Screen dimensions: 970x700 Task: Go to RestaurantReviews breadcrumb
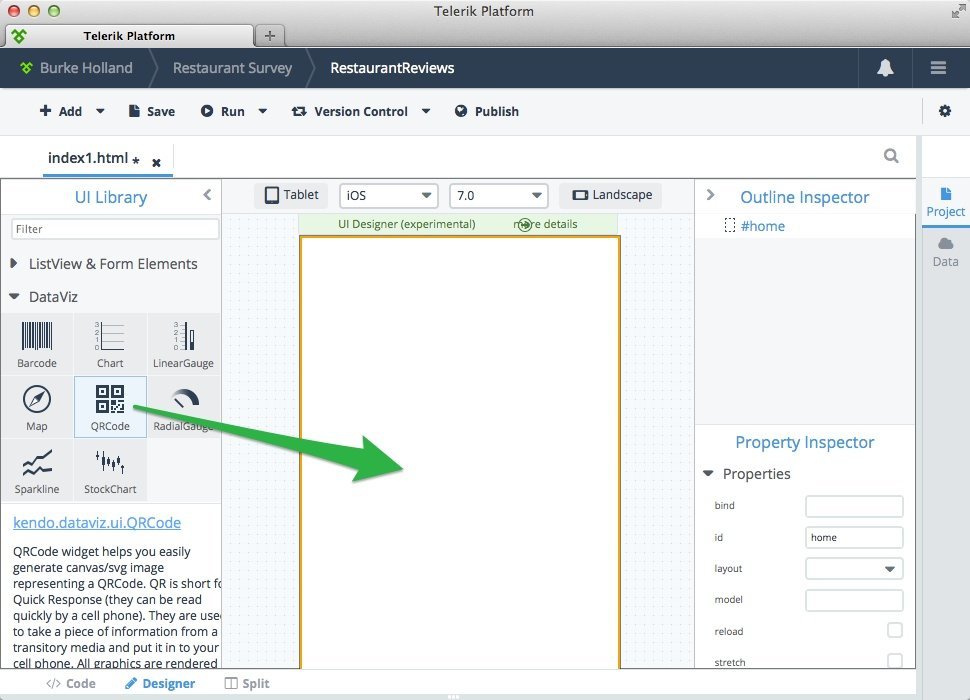392,68
